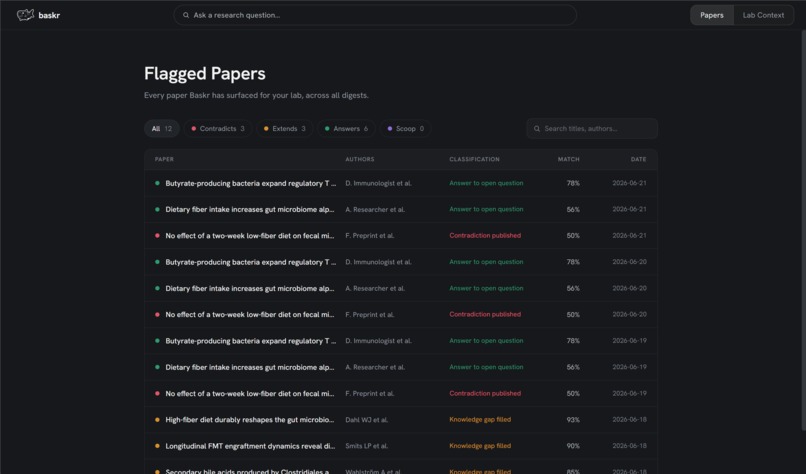Sort by the Classification column header
806x474 pixels.
click(474, 159)
